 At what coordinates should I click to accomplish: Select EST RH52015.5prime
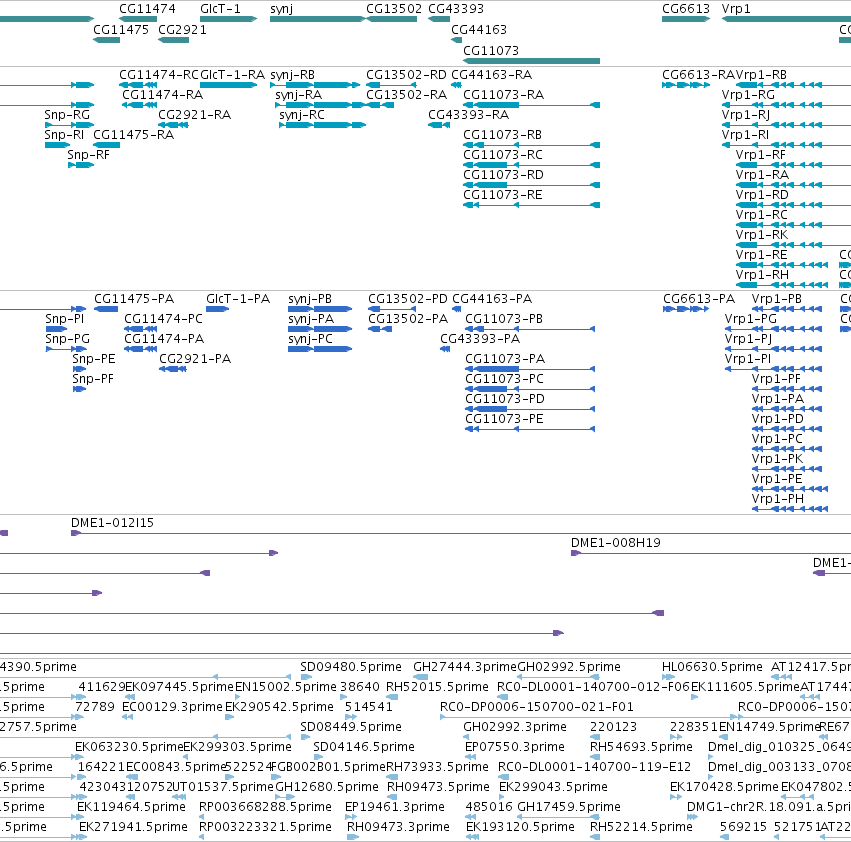click(x=437, y=688)
